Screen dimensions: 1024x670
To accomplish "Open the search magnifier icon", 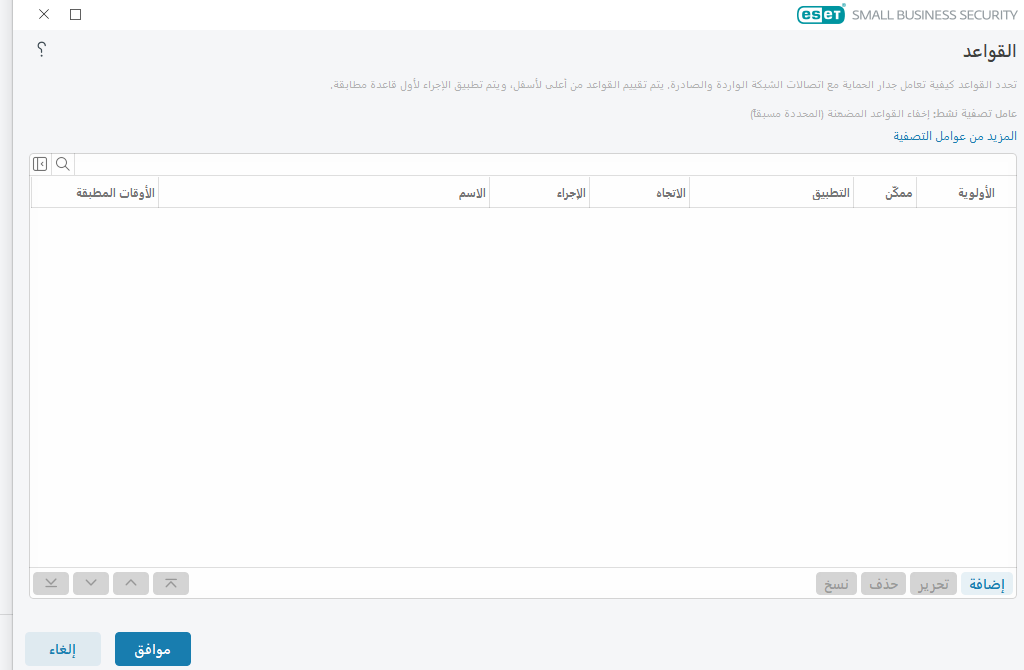I will [63, 164].
